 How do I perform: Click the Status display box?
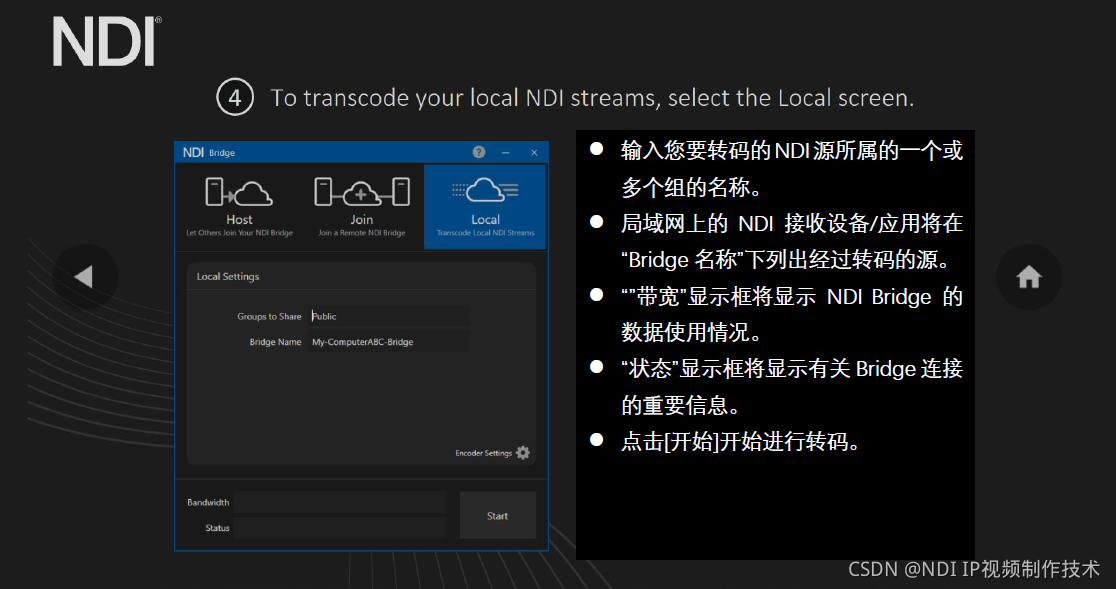pyautogui.click(x=339, y=528)
